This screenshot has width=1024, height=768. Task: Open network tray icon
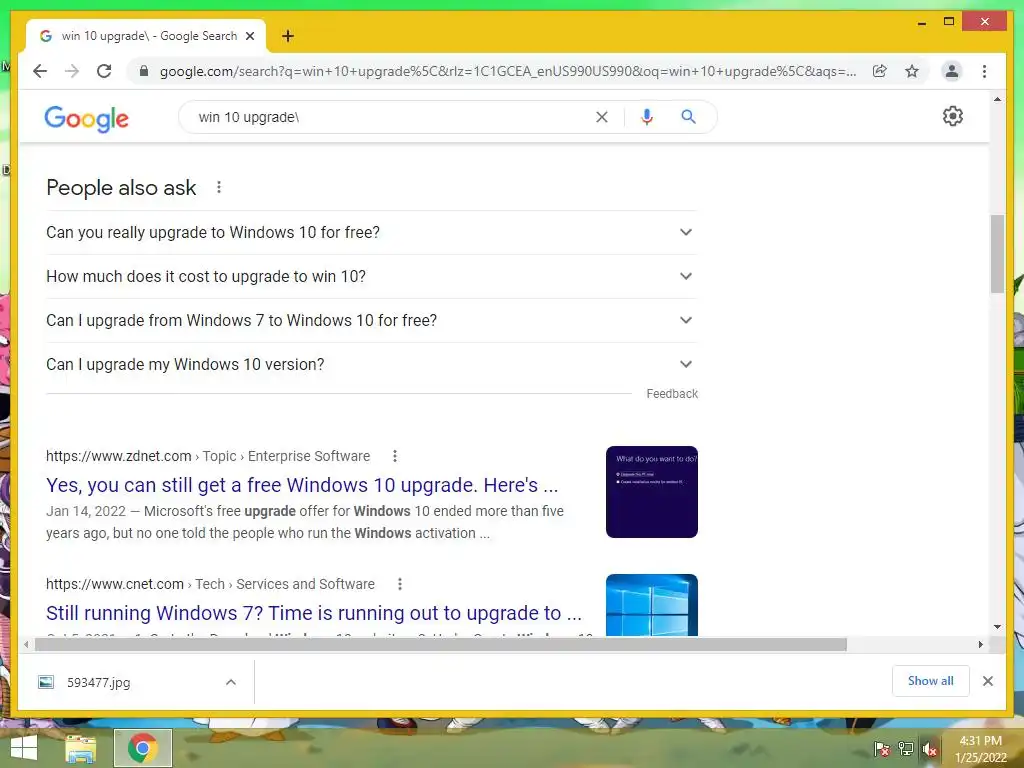click(x=906, y=749)
